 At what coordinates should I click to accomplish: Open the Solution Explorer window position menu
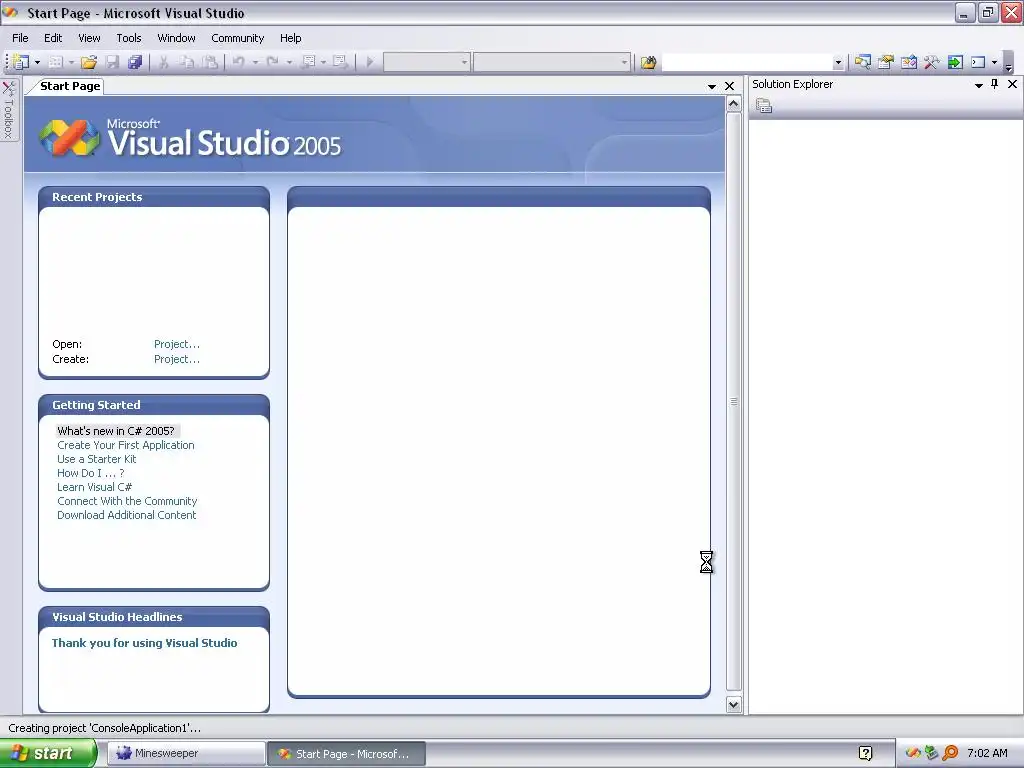[x=978, y=85]
